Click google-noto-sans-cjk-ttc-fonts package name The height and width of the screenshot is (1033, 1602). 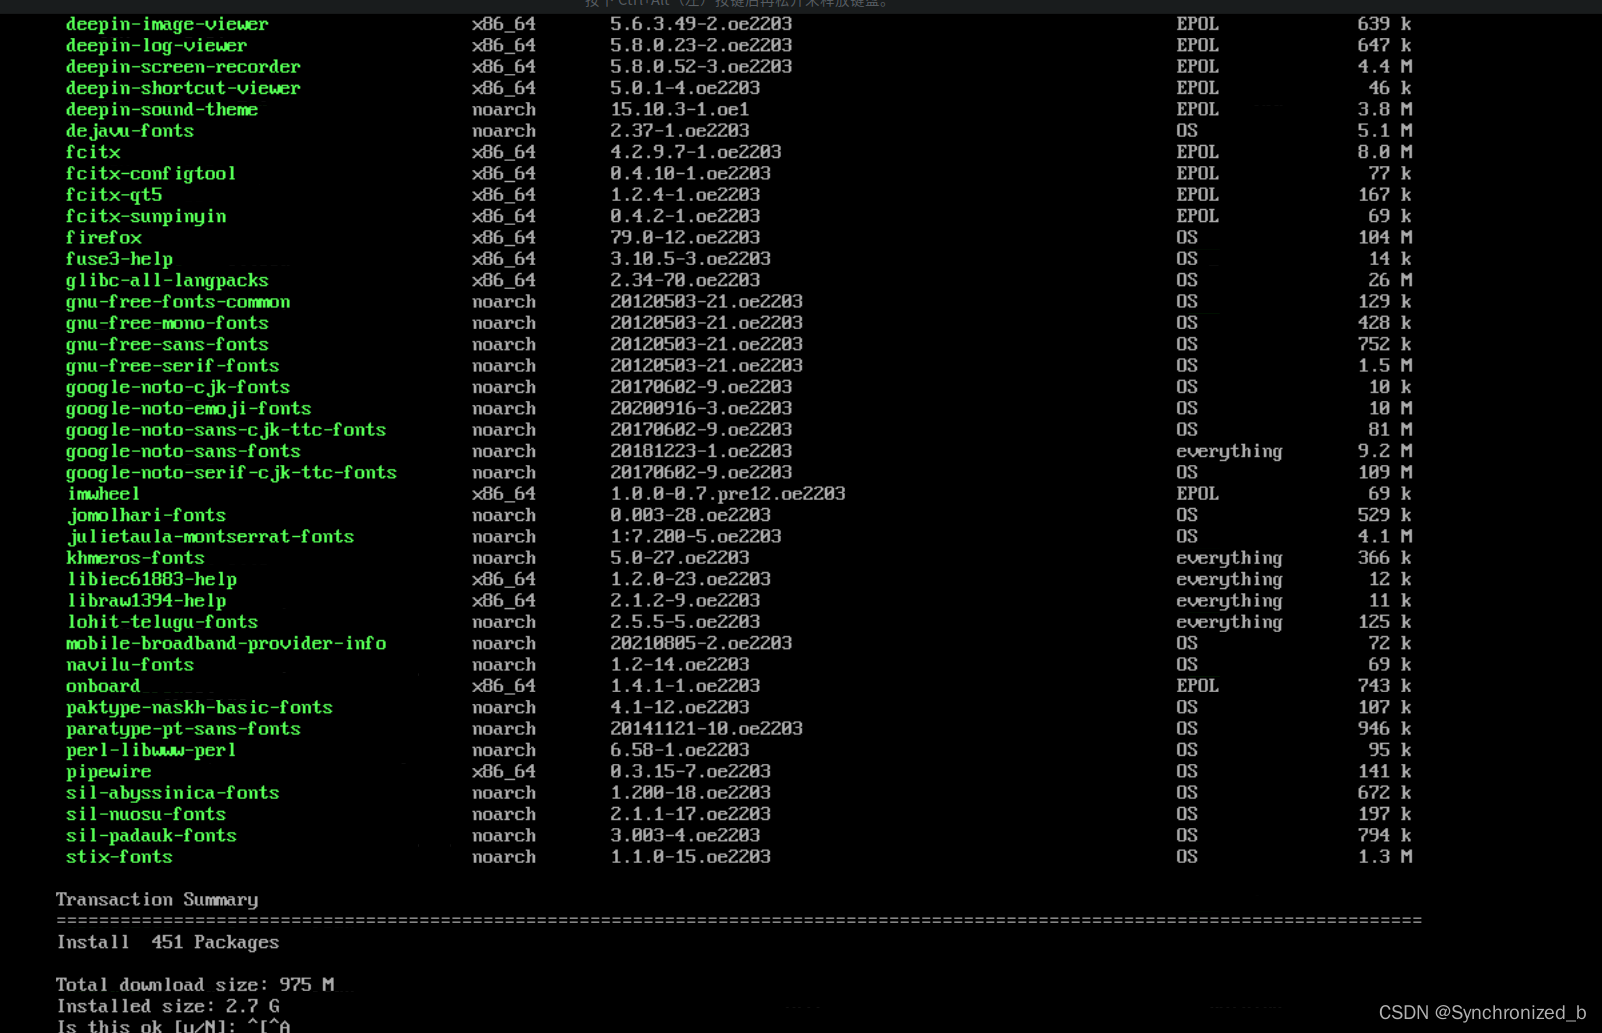(226, 430)
